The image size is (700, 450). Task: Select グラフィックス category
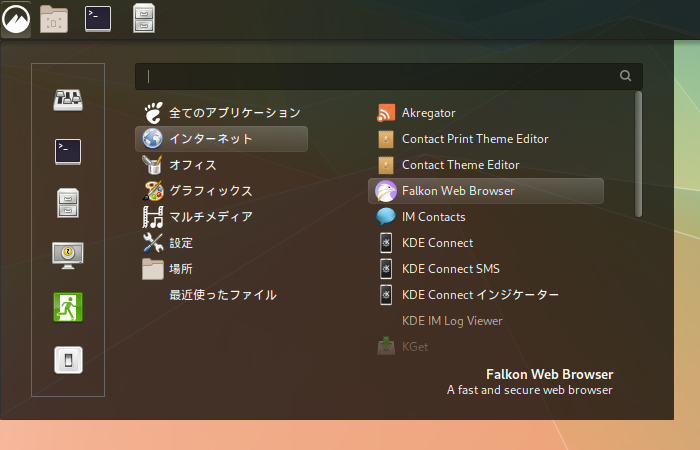click(221, 191)
